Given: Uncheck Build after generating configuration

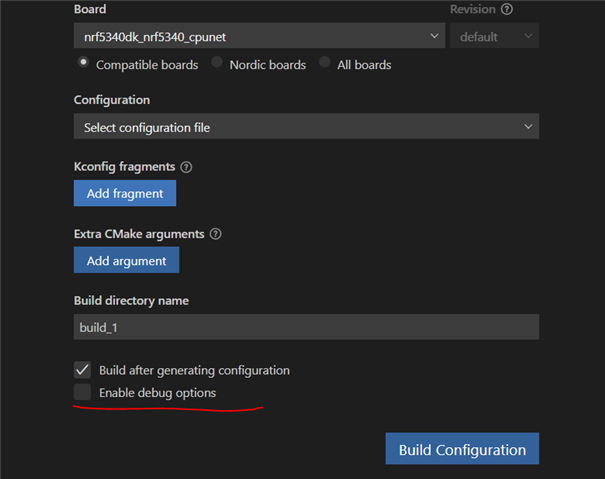Looking at the screenshot, I should point(83,370).
